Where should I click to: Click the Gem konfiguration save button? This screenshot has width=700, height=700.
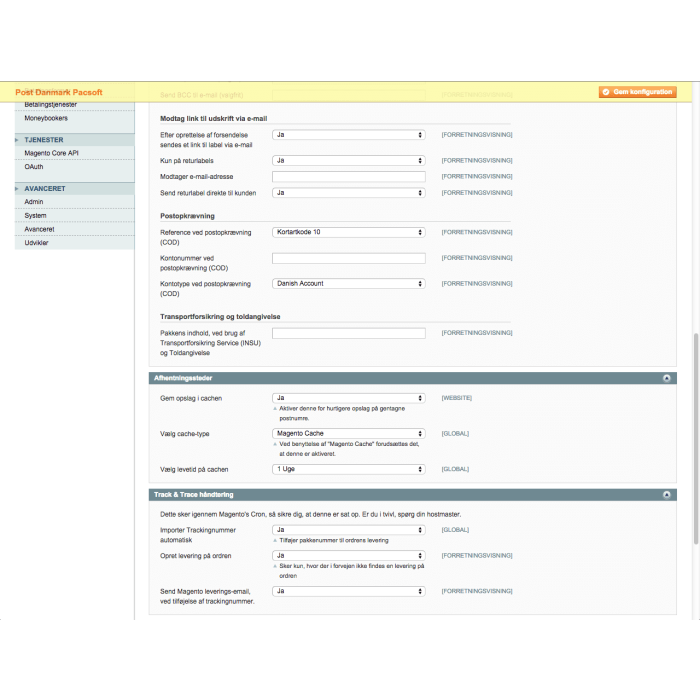pos(638,92)
